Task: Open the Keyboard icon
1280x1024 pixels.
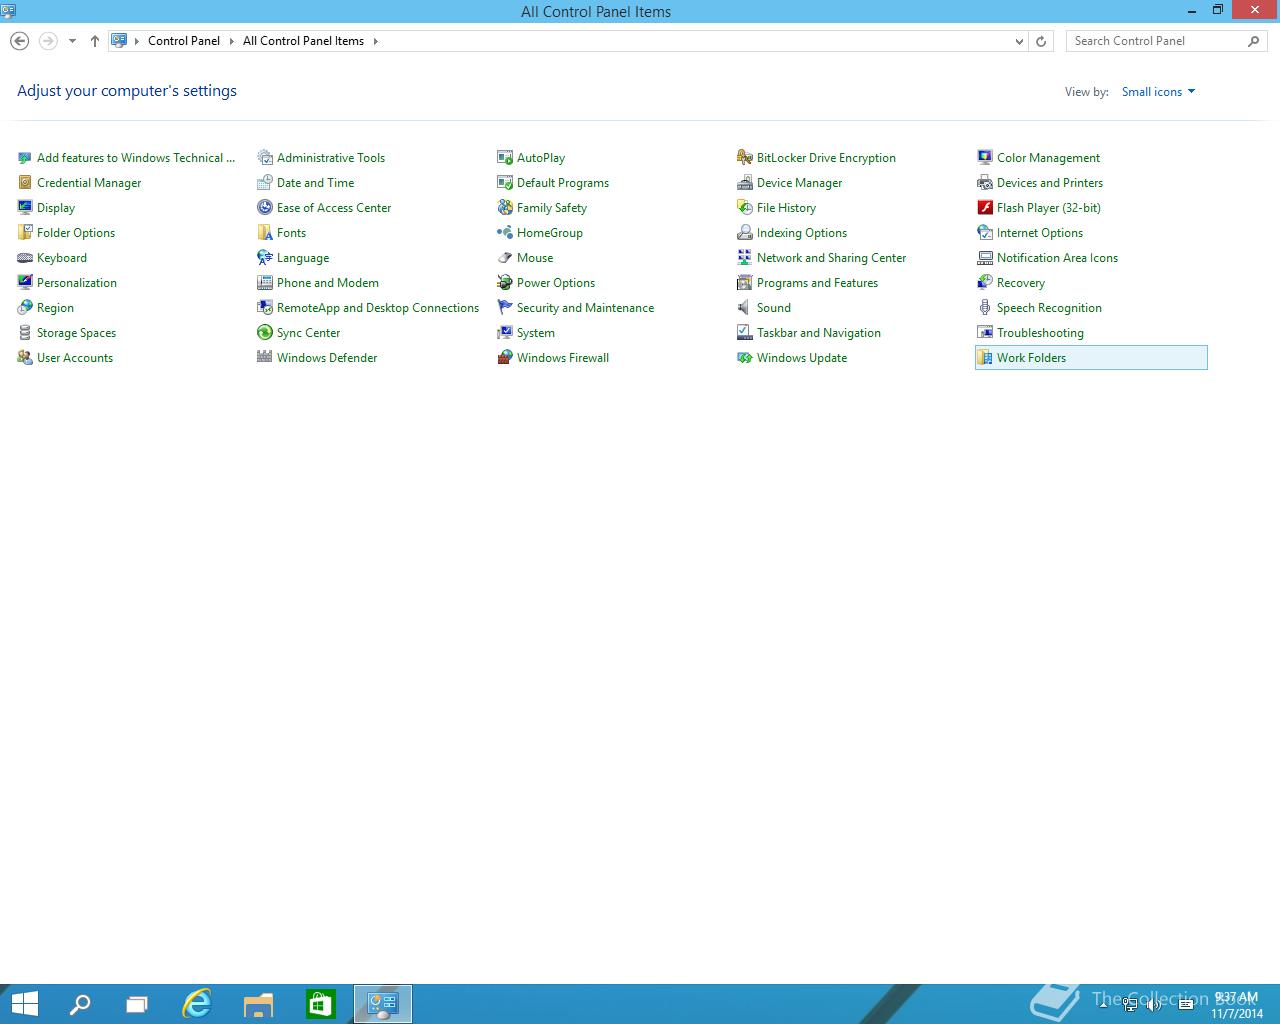Action: 25,258
